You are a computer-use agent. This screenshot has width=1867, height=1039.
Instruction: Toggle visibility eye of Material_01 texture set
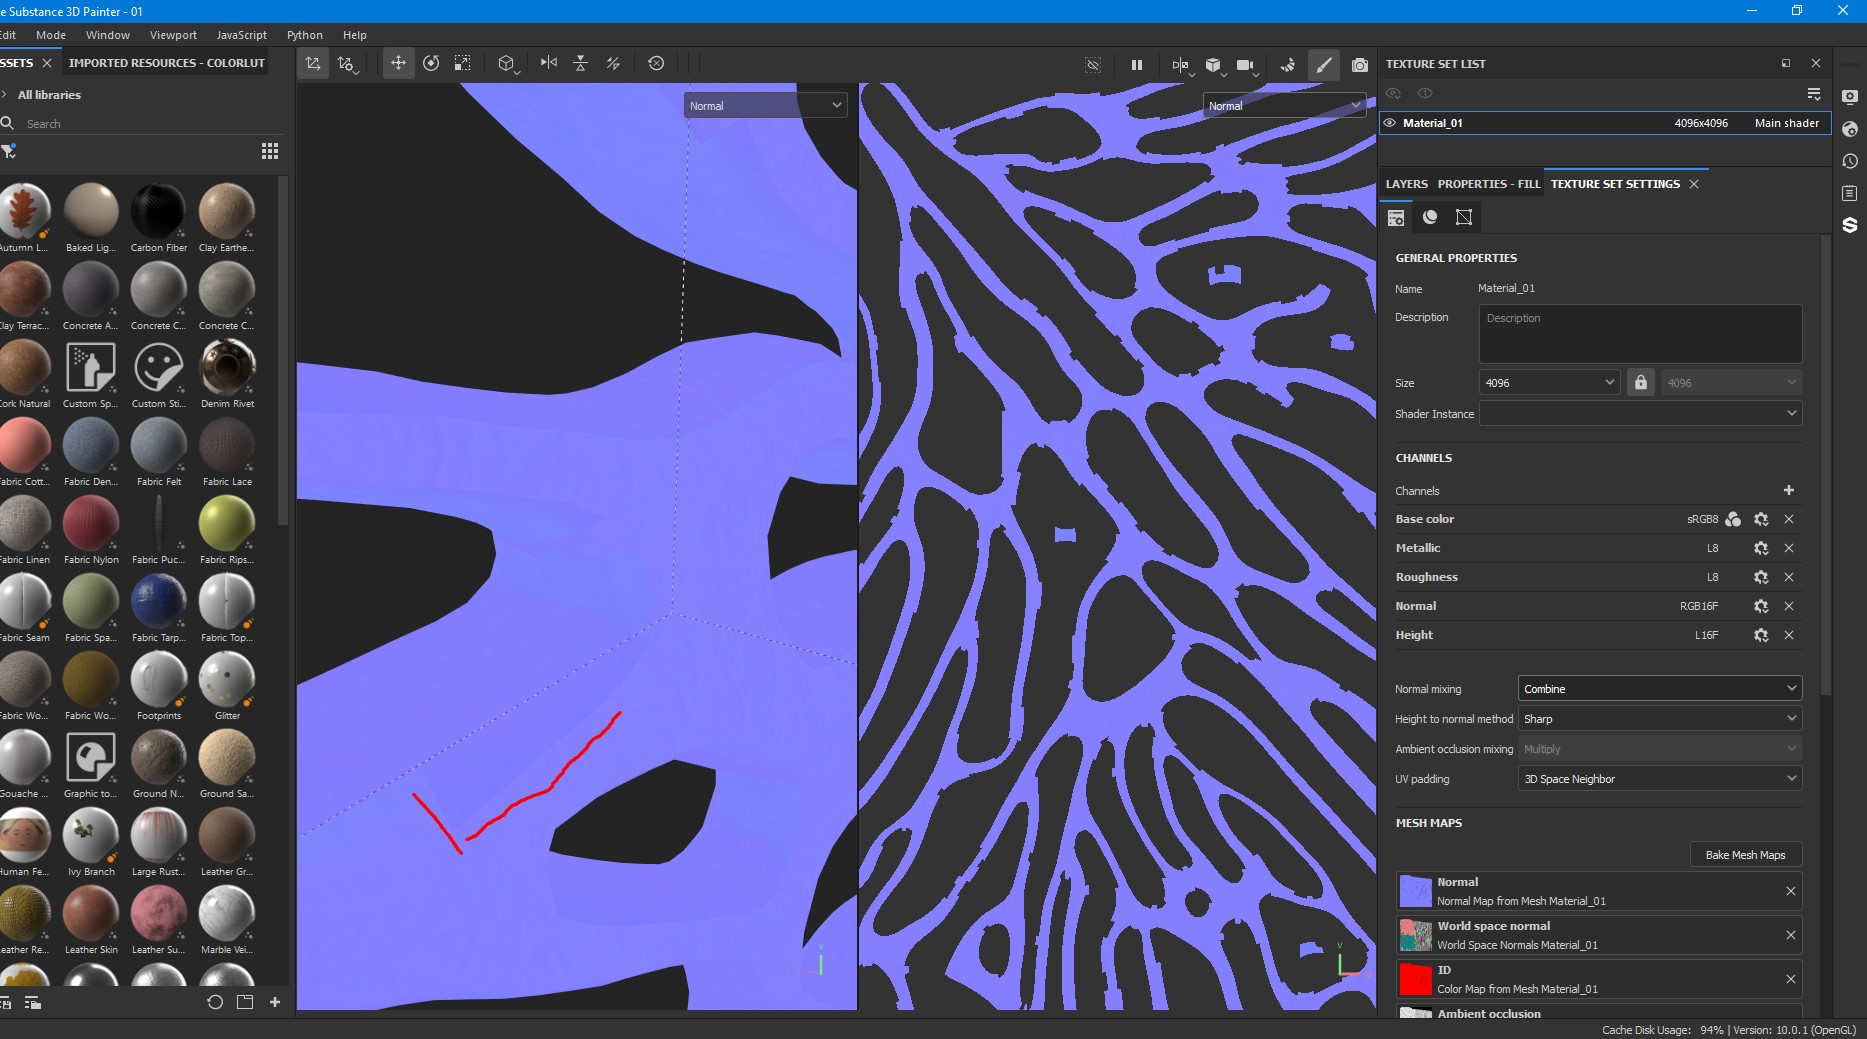tap(1389, 123)
